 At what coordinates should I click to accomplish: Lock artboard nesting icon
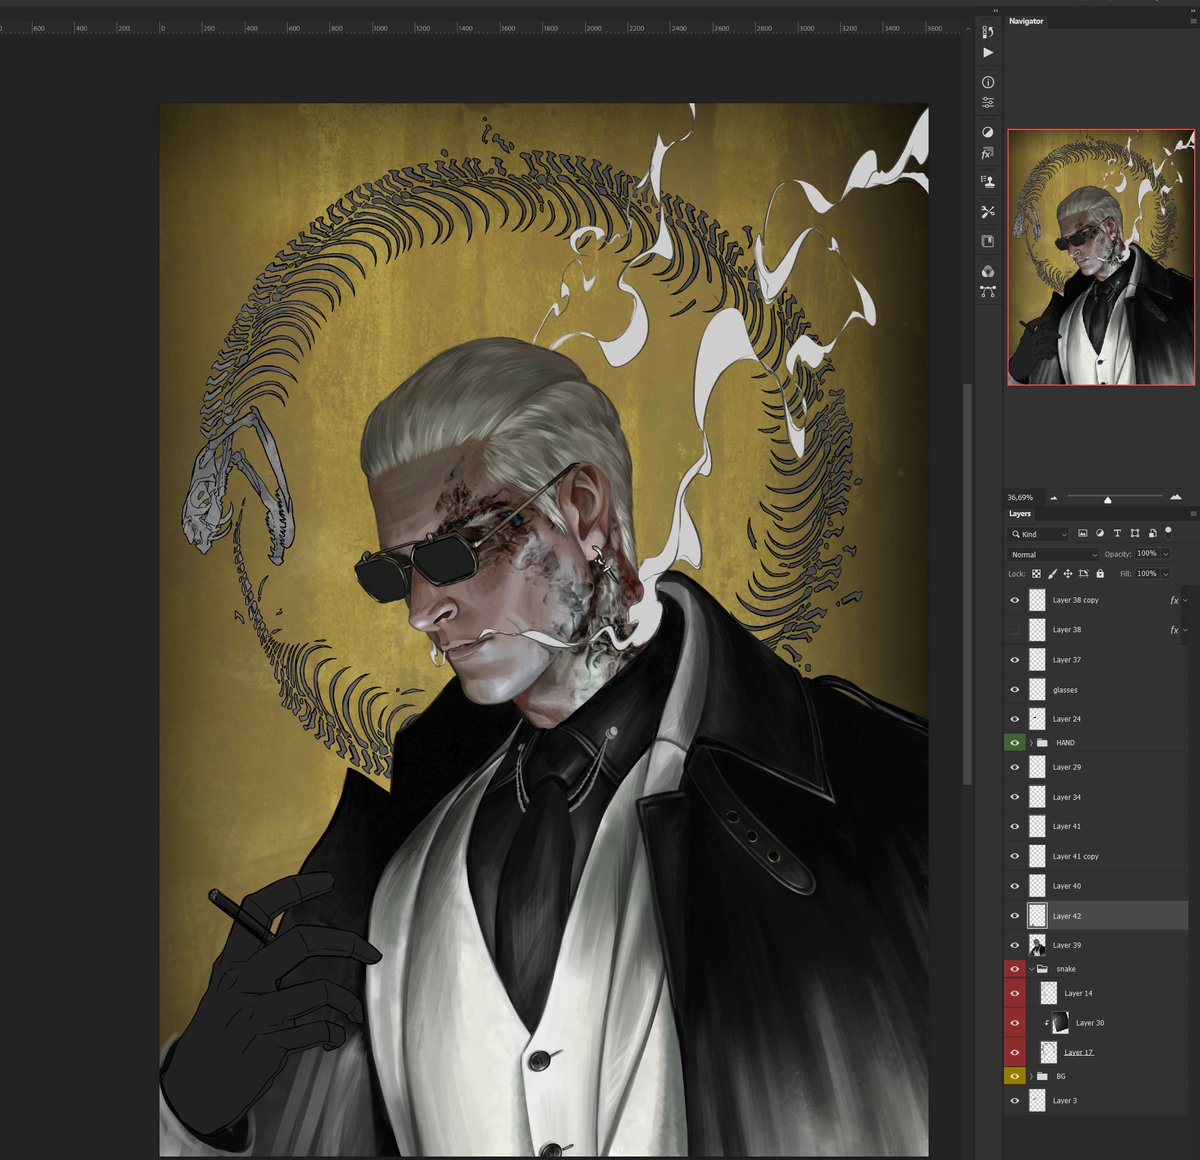point(1084,574)
